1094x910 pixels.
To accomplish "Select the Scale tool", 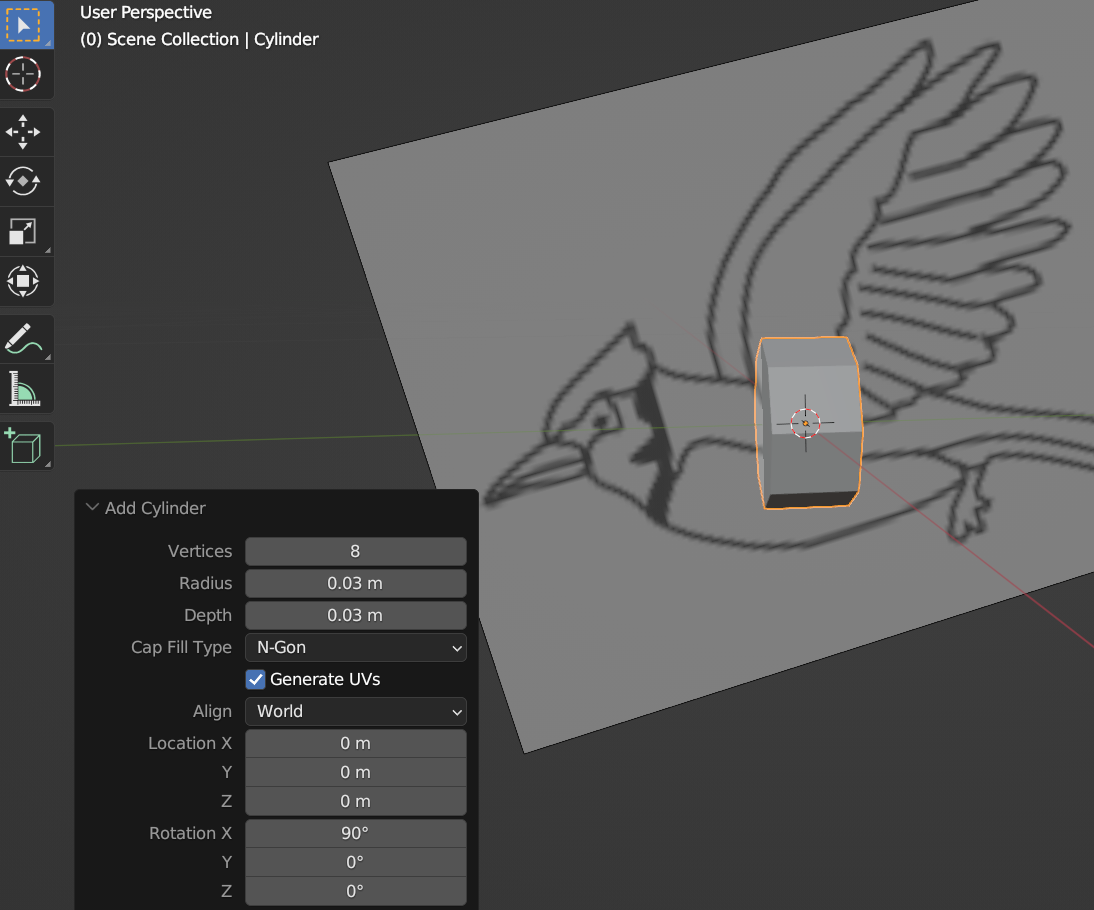I will tap(23, 232).
